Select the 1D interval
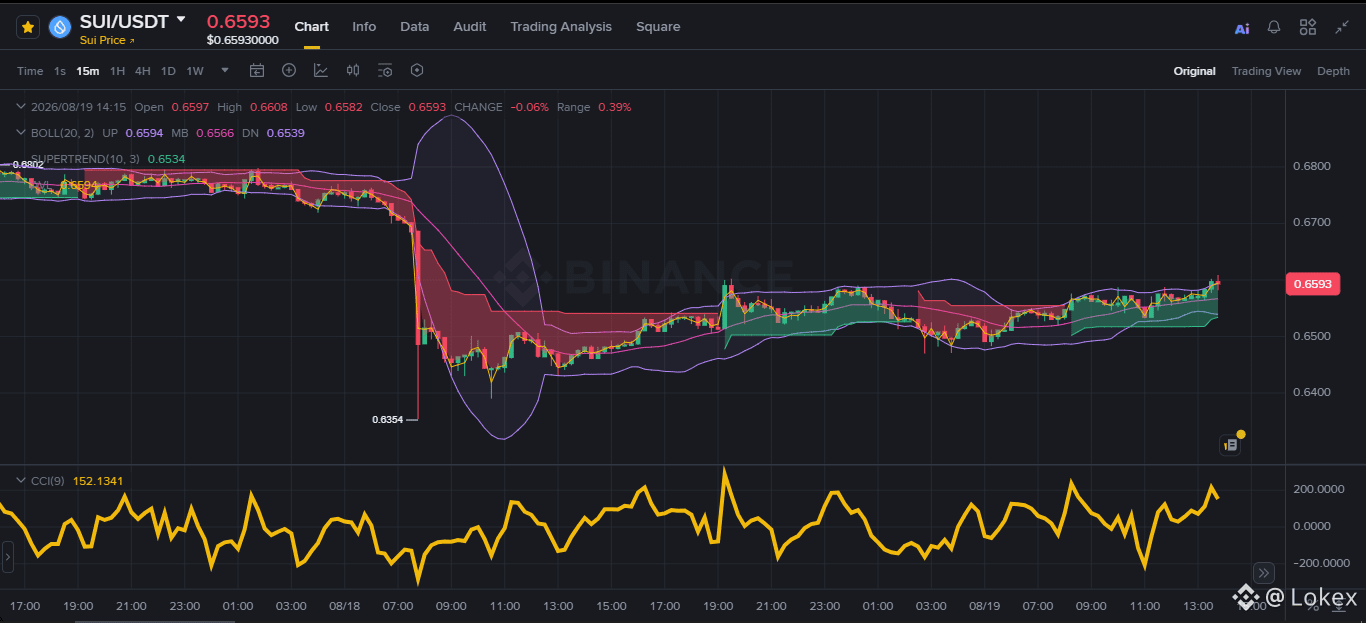1366x623 pixels. tap(168, 71)
